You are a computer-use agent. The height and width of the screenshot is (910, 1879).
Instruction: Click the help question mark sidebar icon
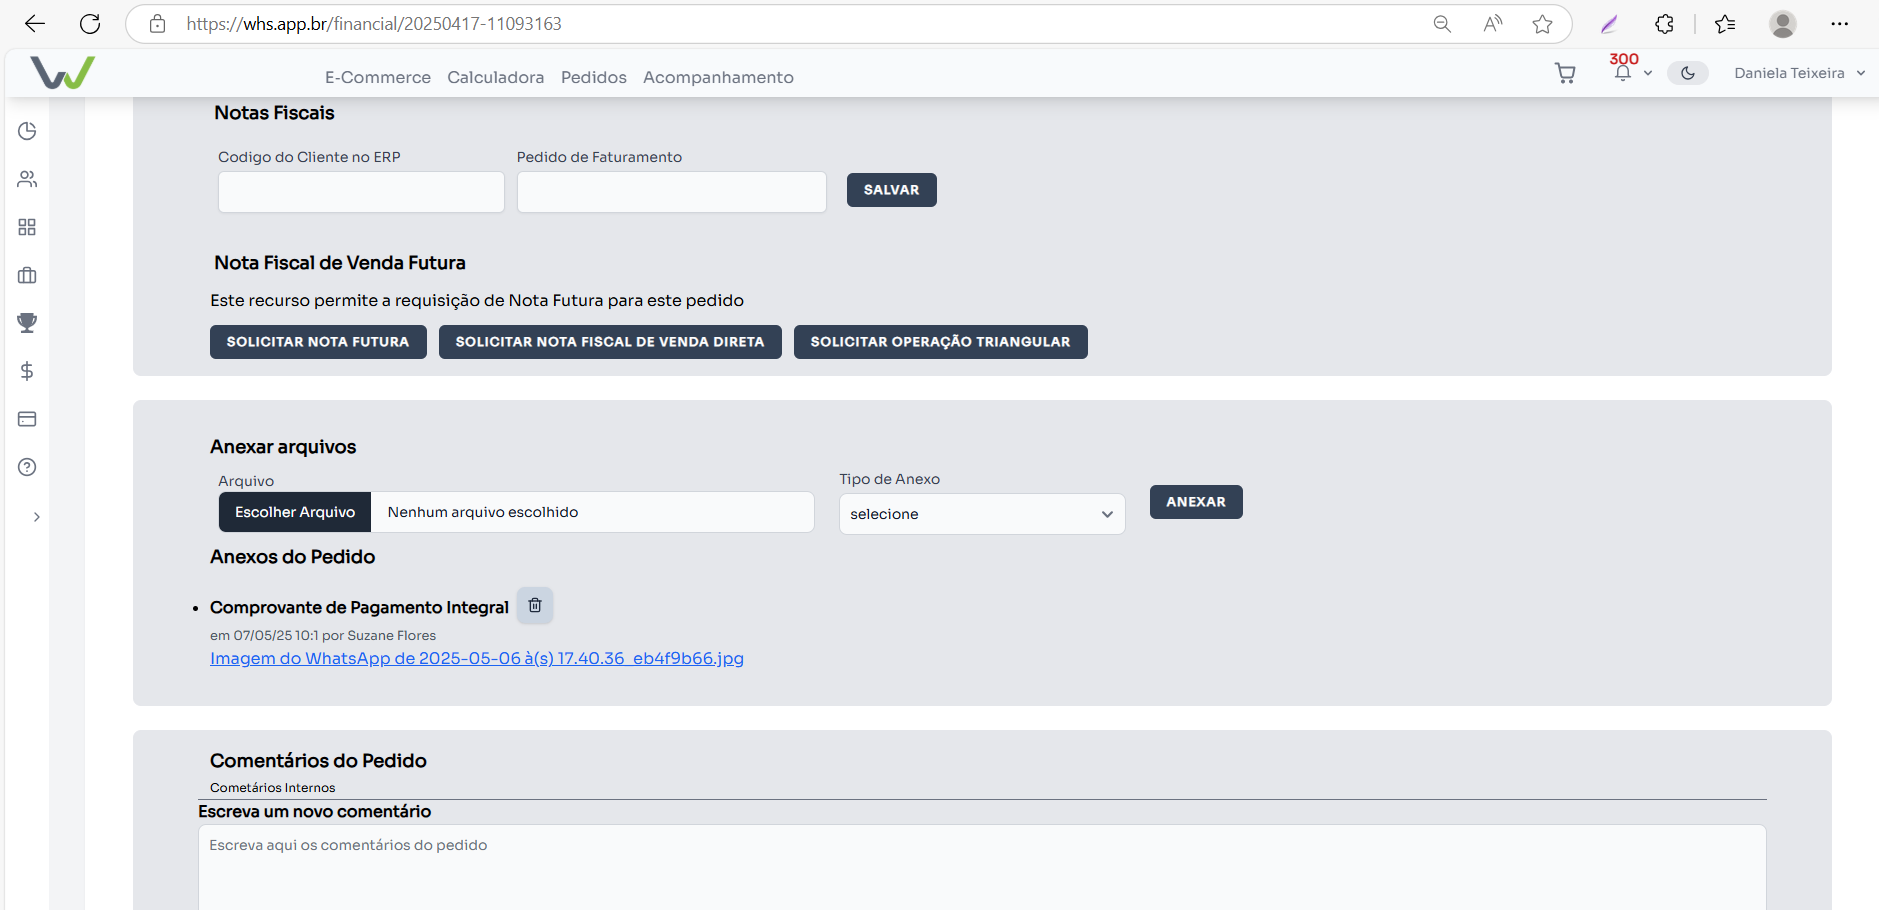coord(27,467)
